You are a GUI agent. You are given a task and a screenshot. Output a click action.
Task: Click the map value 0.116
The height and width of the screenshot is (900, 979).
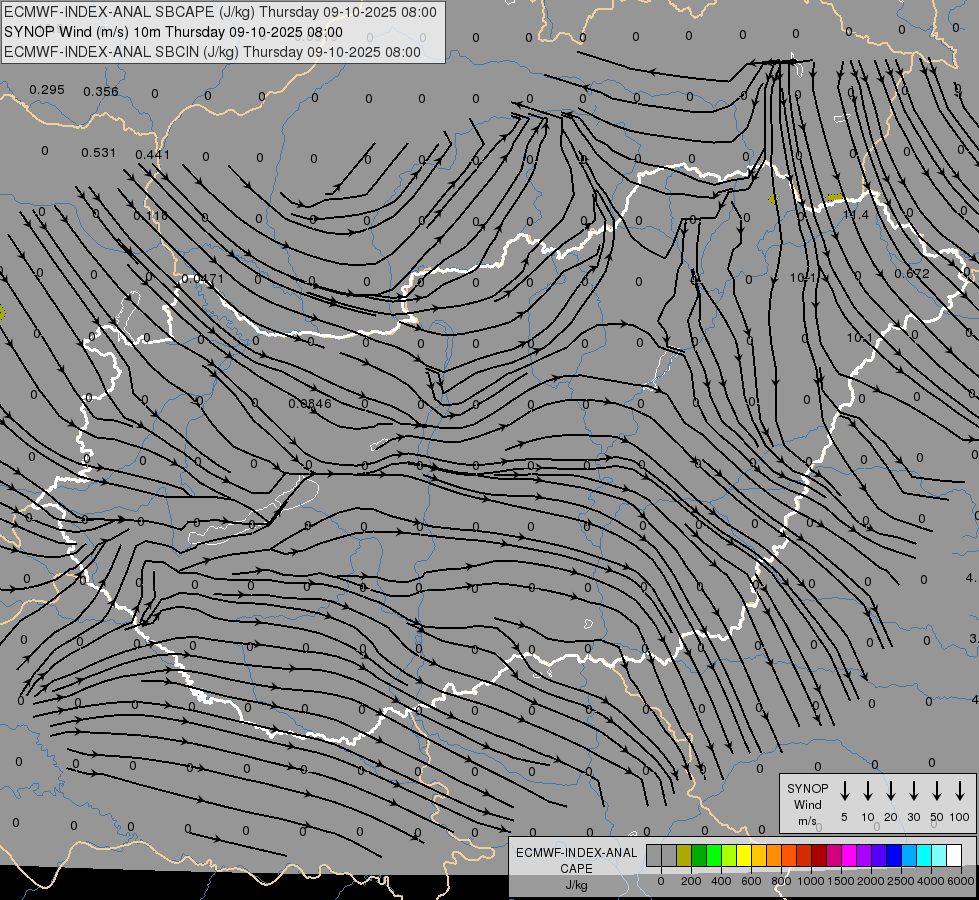150,215
